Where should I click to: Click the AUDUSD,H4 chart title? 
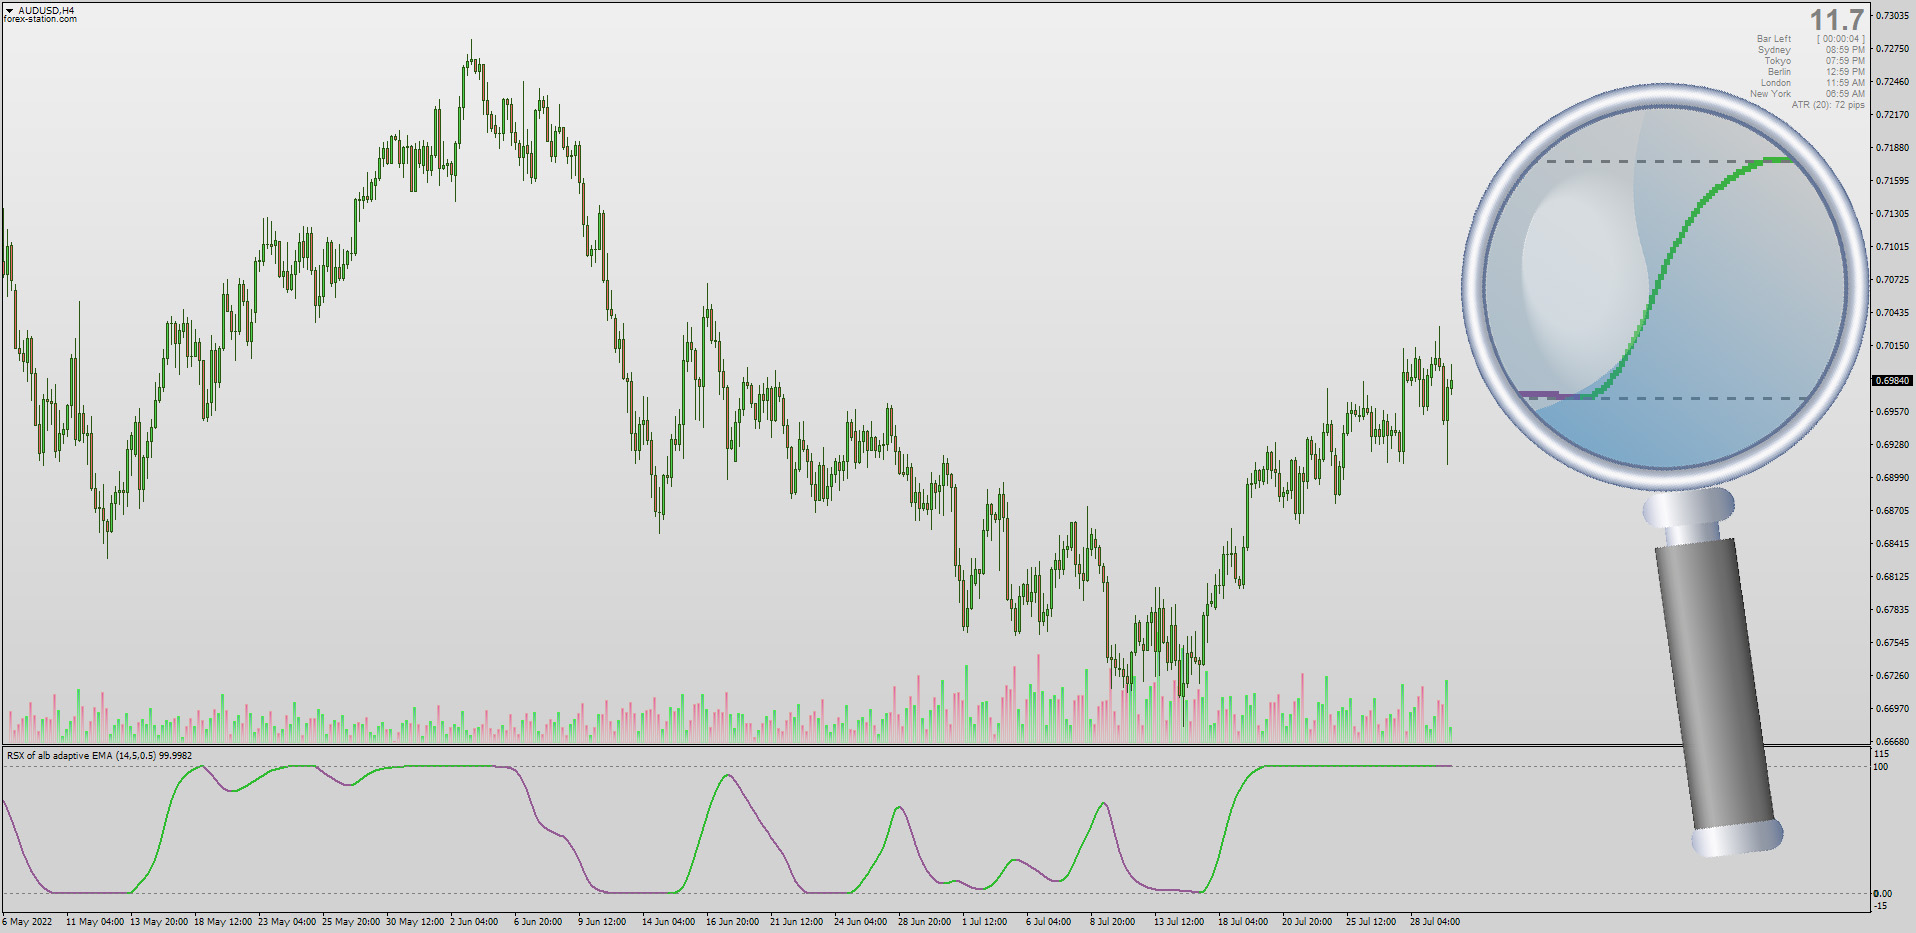[46, 10]
